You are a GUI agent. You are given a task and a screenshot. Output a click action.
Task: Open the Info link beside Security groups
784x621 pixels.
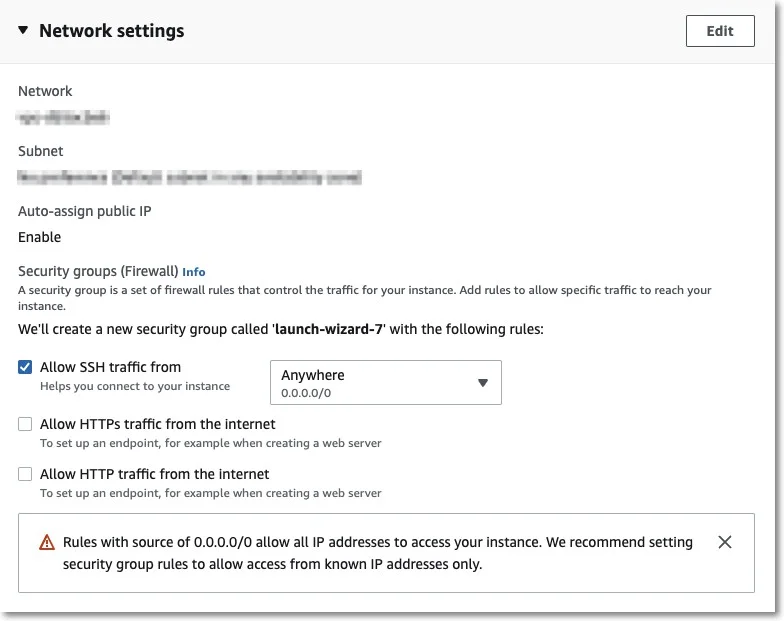(x=194, y=272)
